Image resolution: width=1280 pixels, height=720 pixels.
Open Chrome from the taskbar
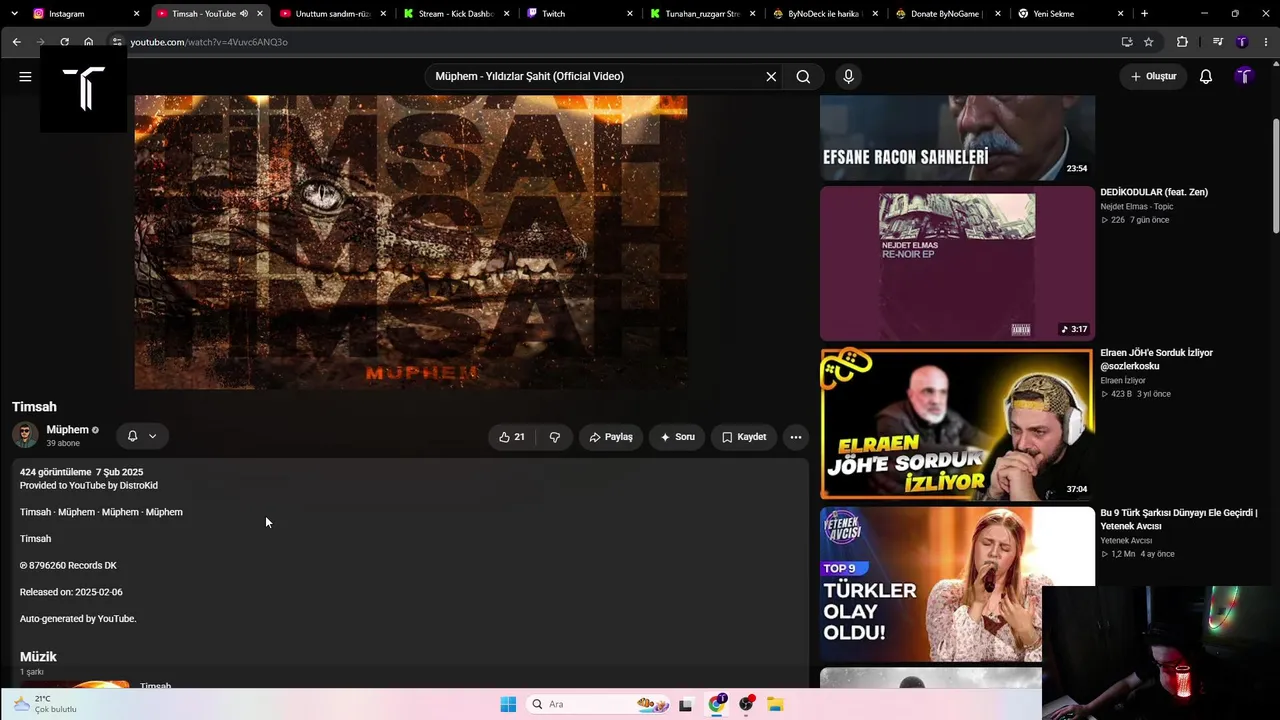716,704
